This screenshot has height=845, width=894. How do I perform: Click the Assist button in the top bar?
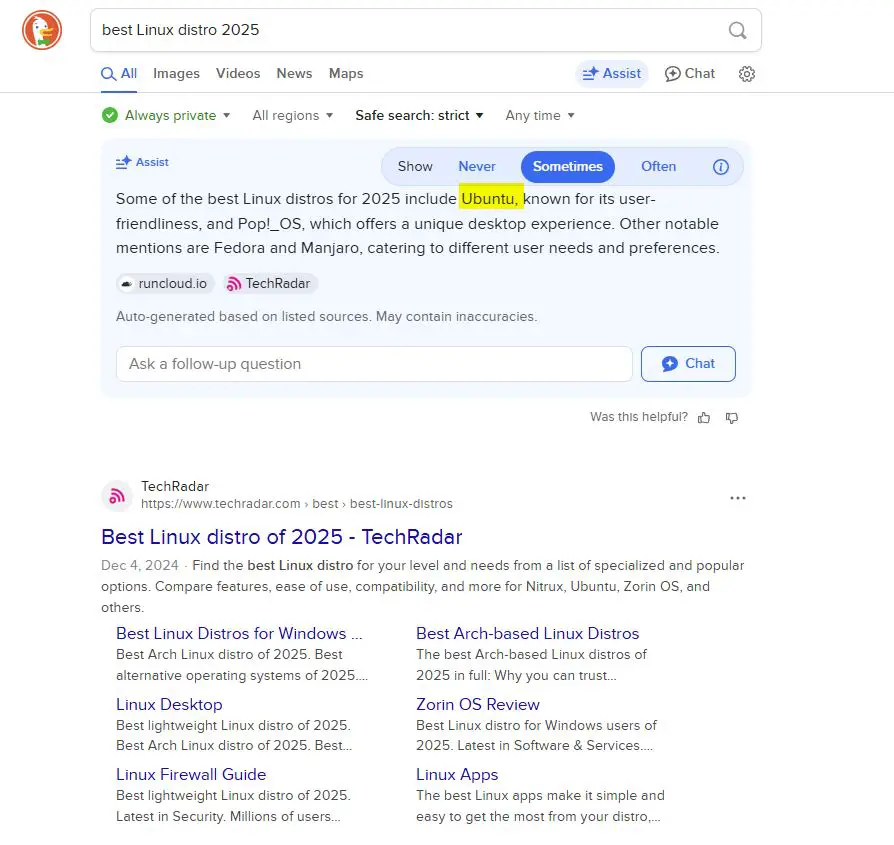611,74
